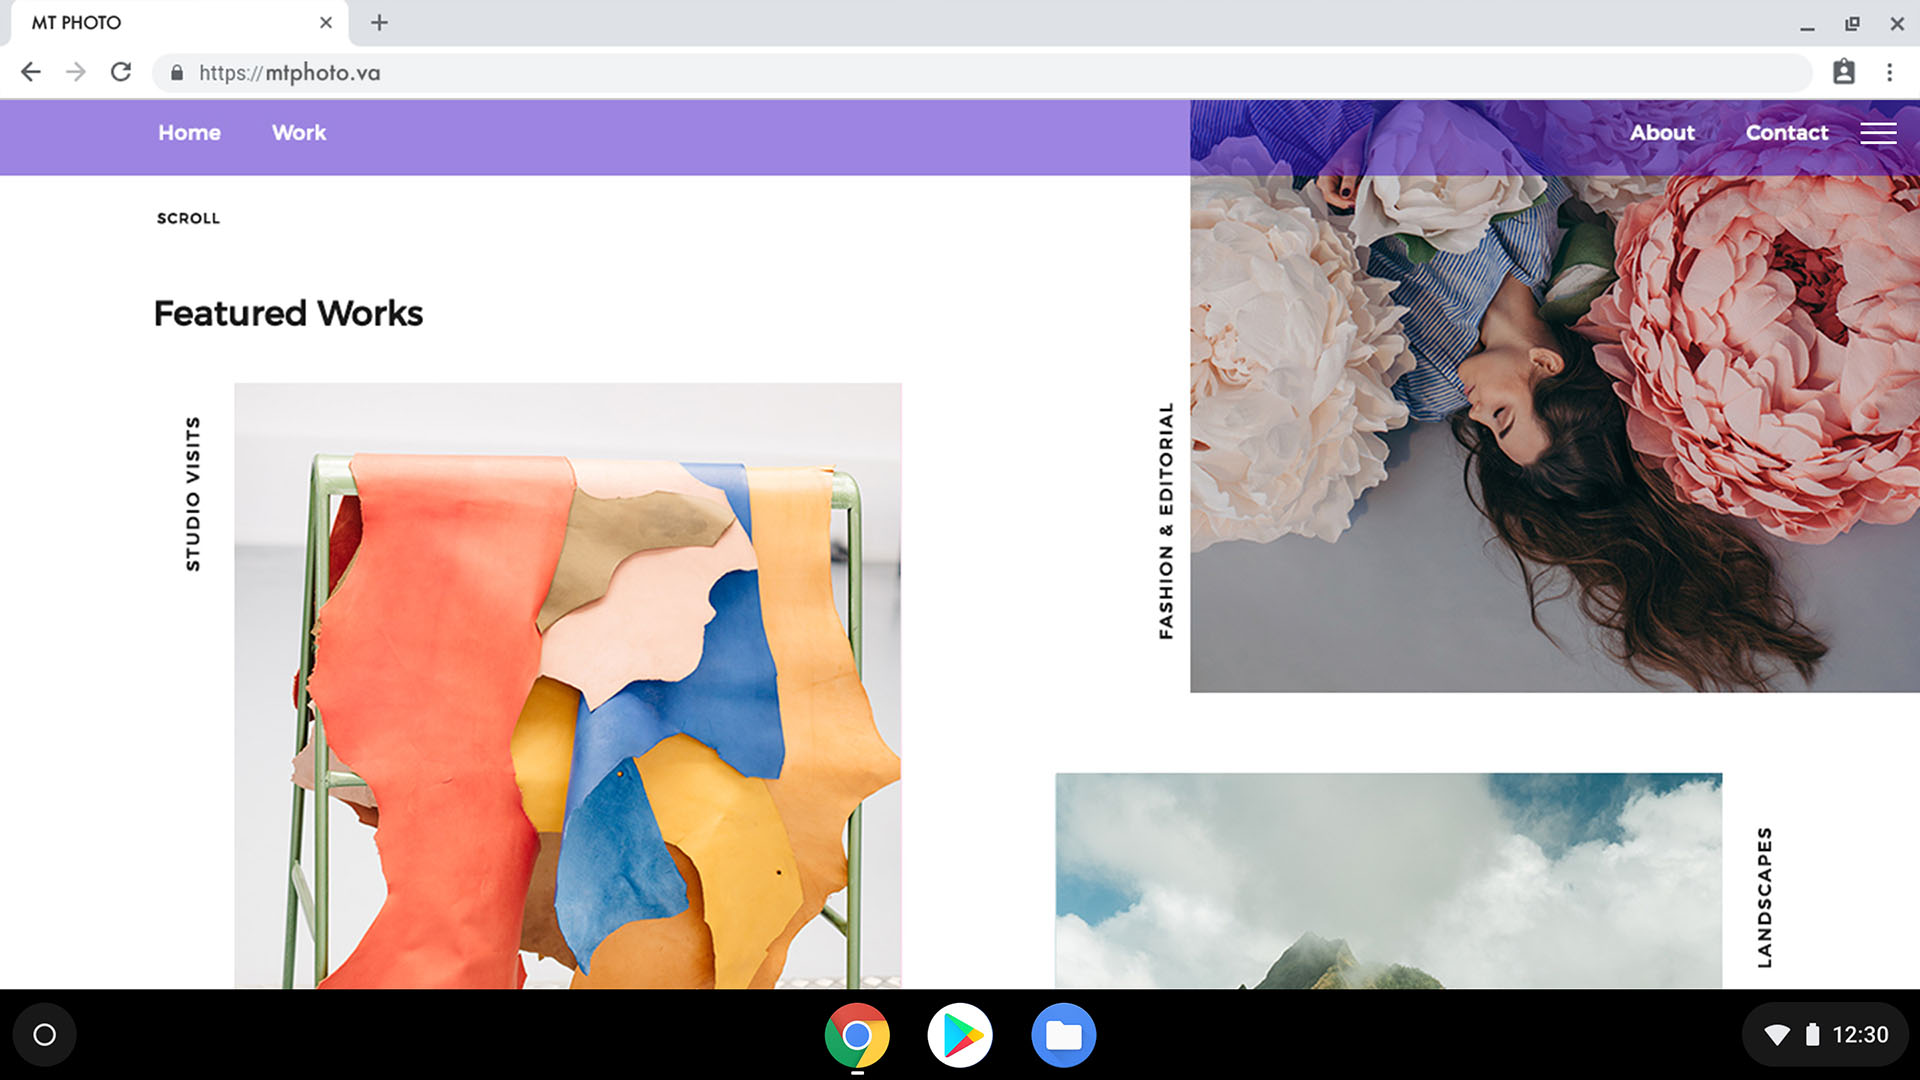Open the cloudy mountain landscape photo
Viewport: 1920px width, 1080px height.
click(1389, 881)
